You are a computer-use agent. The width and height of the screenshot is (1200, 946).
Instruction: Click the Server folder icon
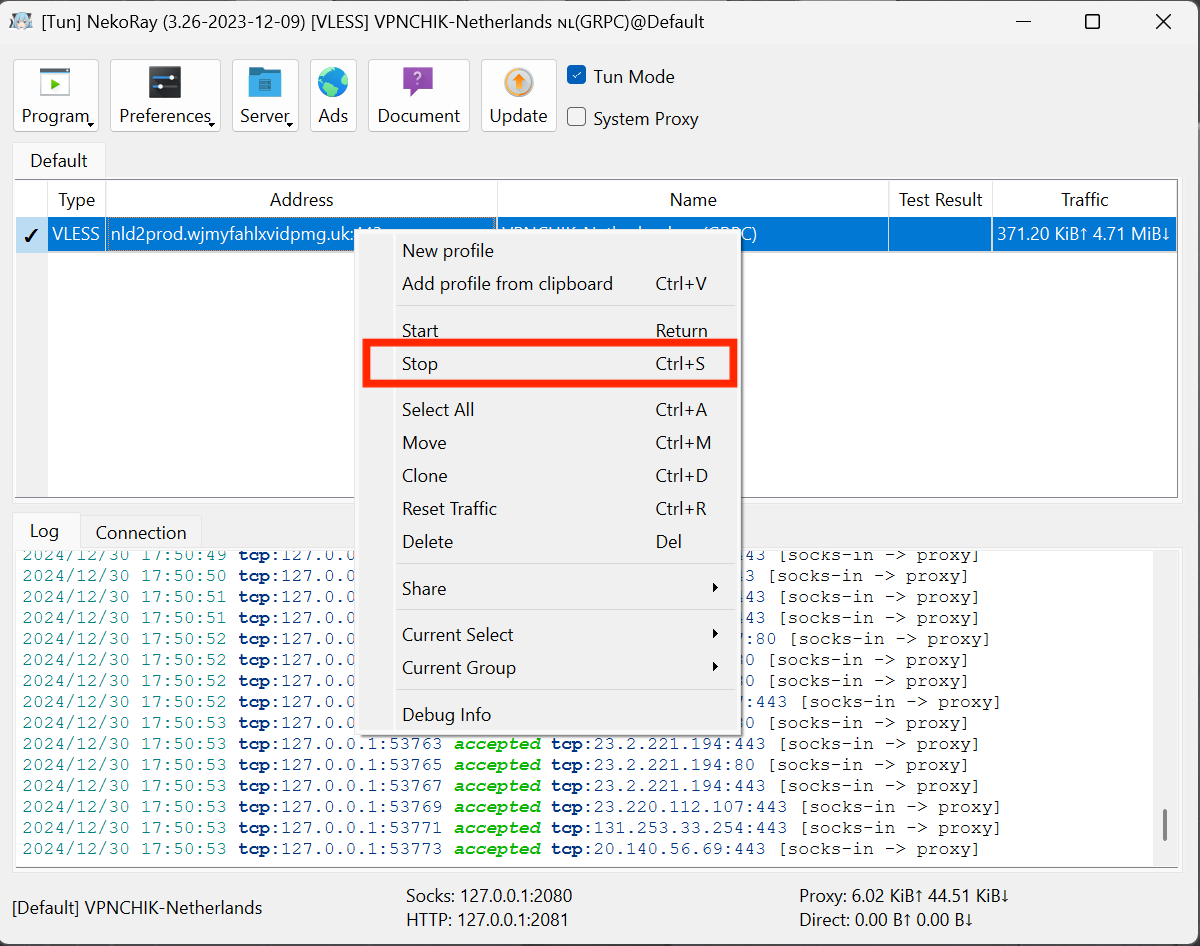pos(265,82)
